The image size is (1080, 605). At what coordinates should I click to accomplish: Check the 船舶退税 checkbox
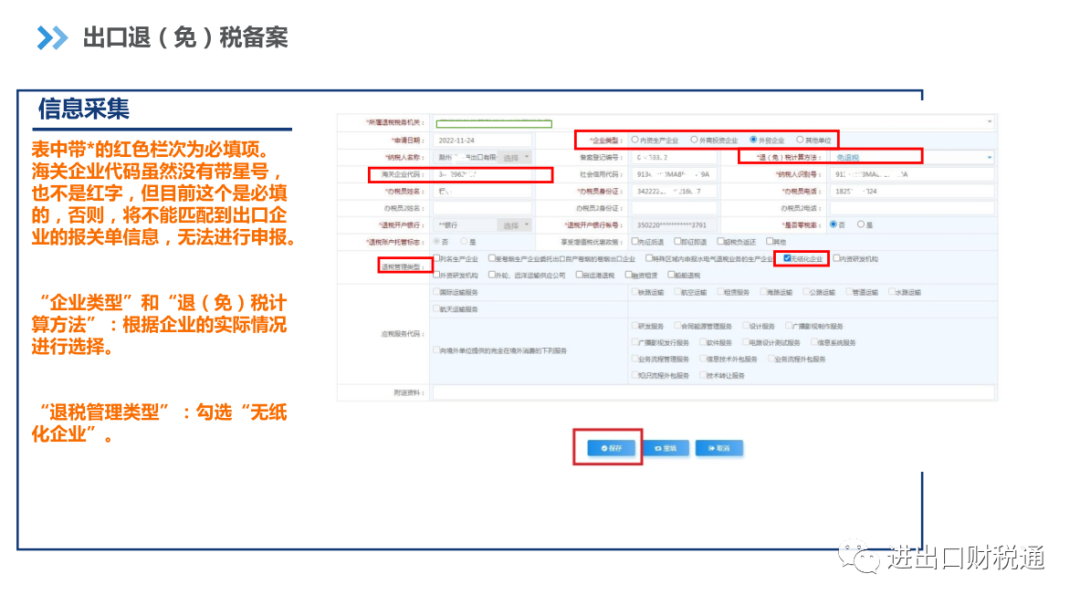(671, 275)
